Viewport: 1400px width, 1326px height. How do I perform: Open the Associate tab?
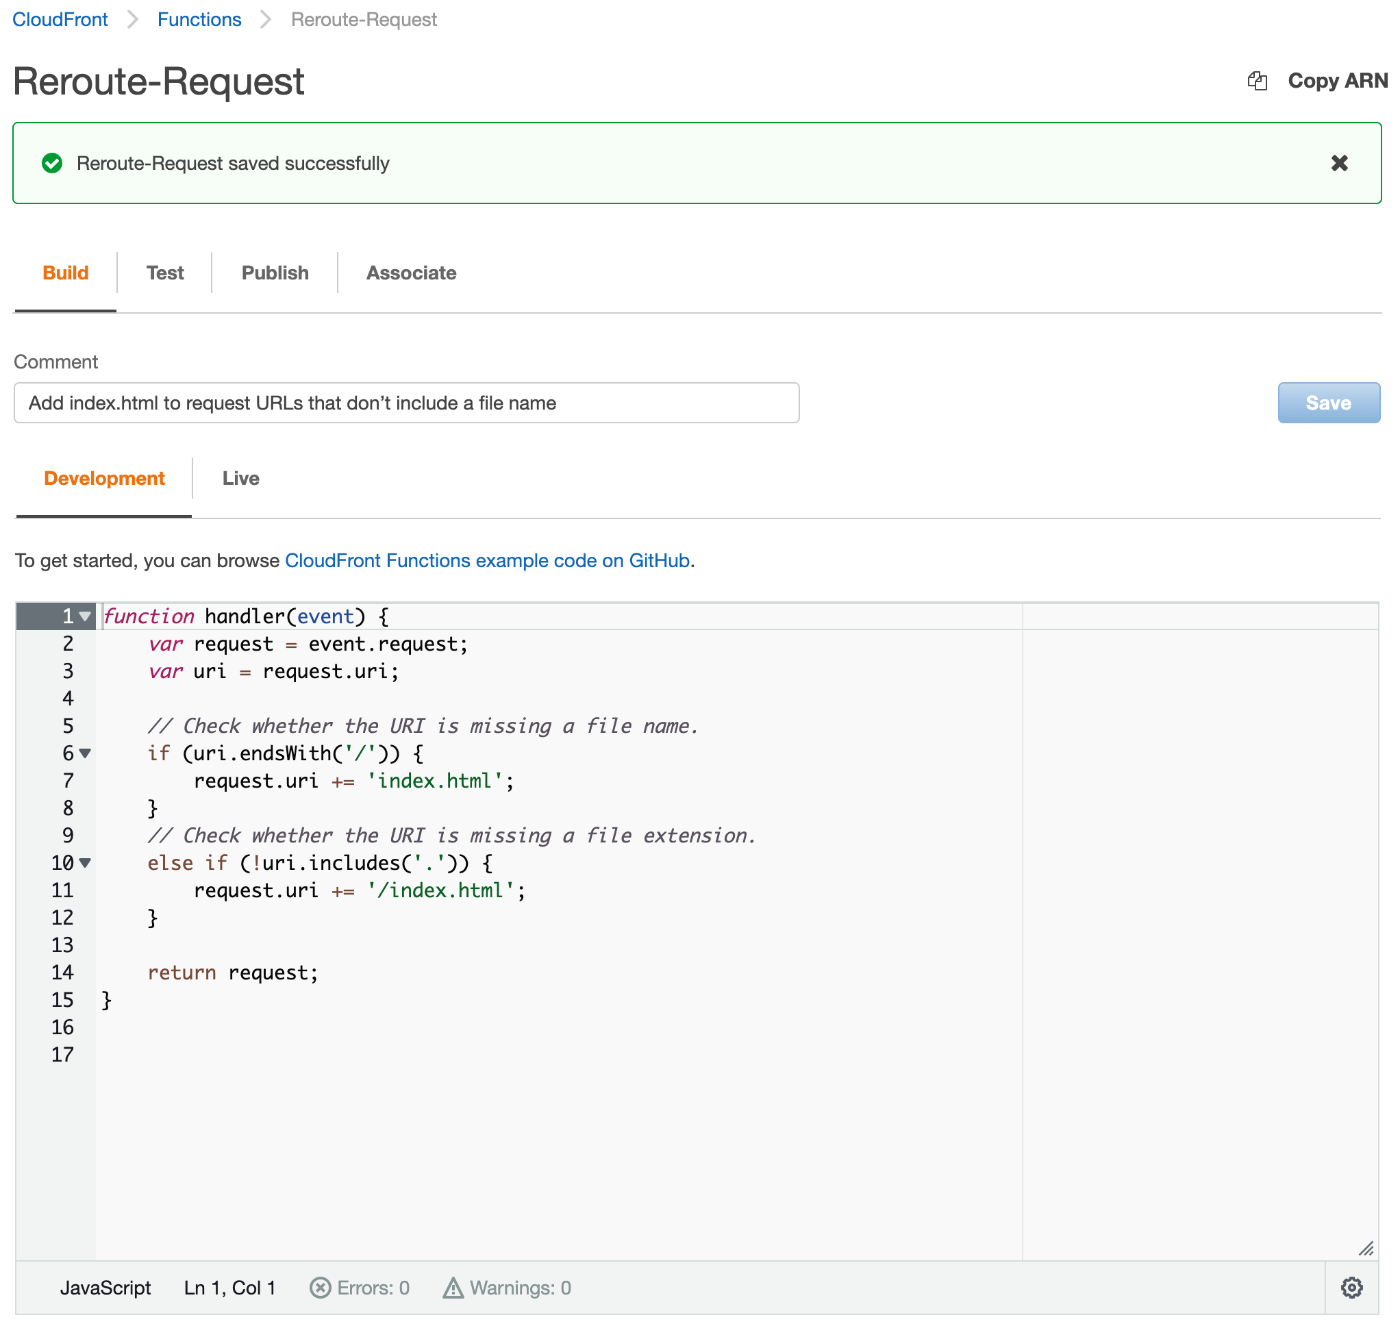(411, 273)
